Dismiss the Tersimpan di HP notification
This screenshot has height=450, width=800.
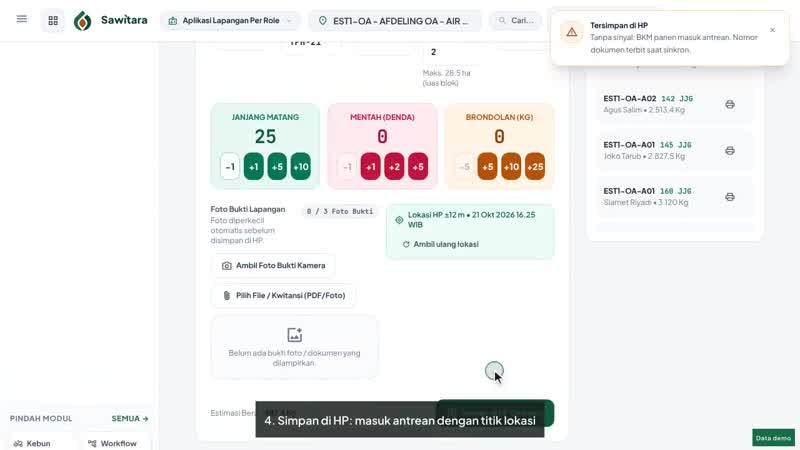click(772, 30)
